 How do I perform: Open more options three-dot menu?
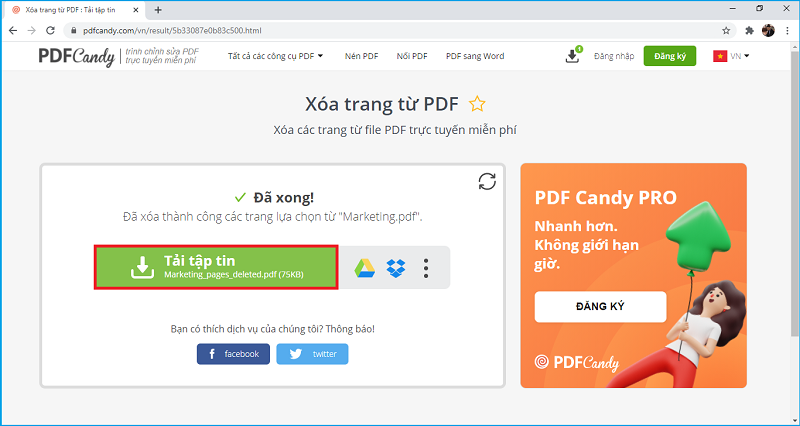[x=426, y=268]
